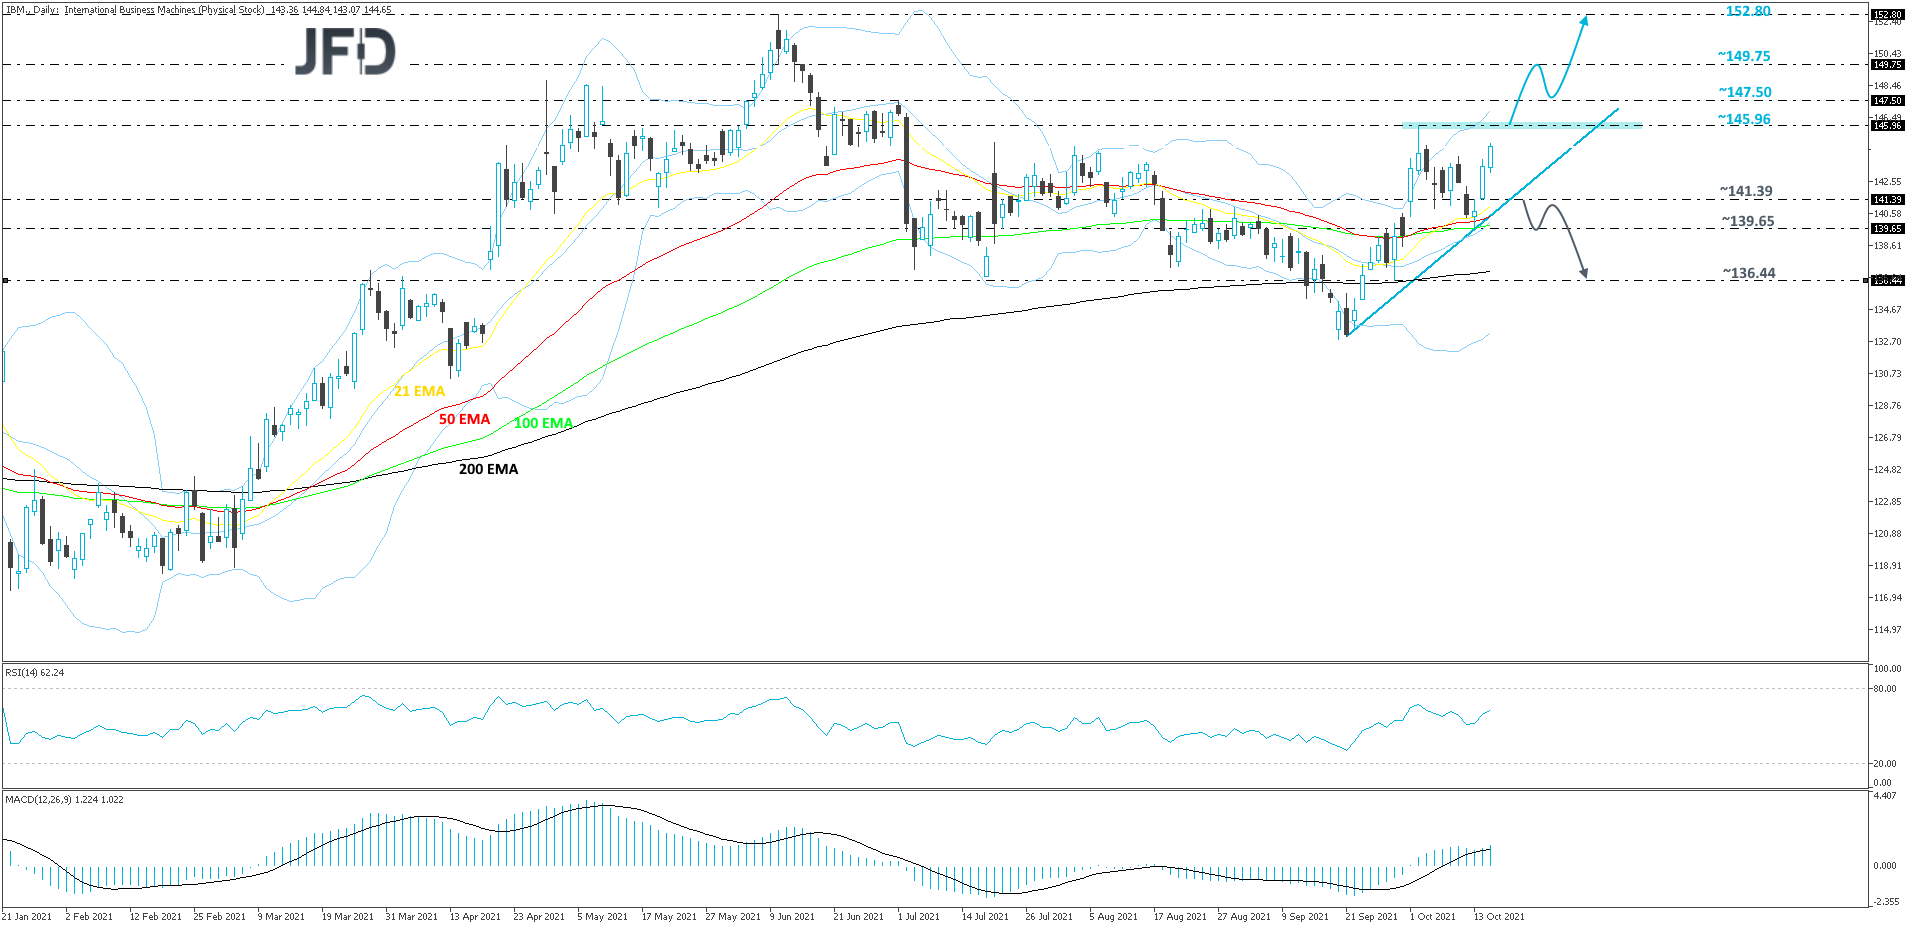Click the 21 Jan 2021 date label
The height and width of the screenshot is (928, 1916).
[27, 917]
